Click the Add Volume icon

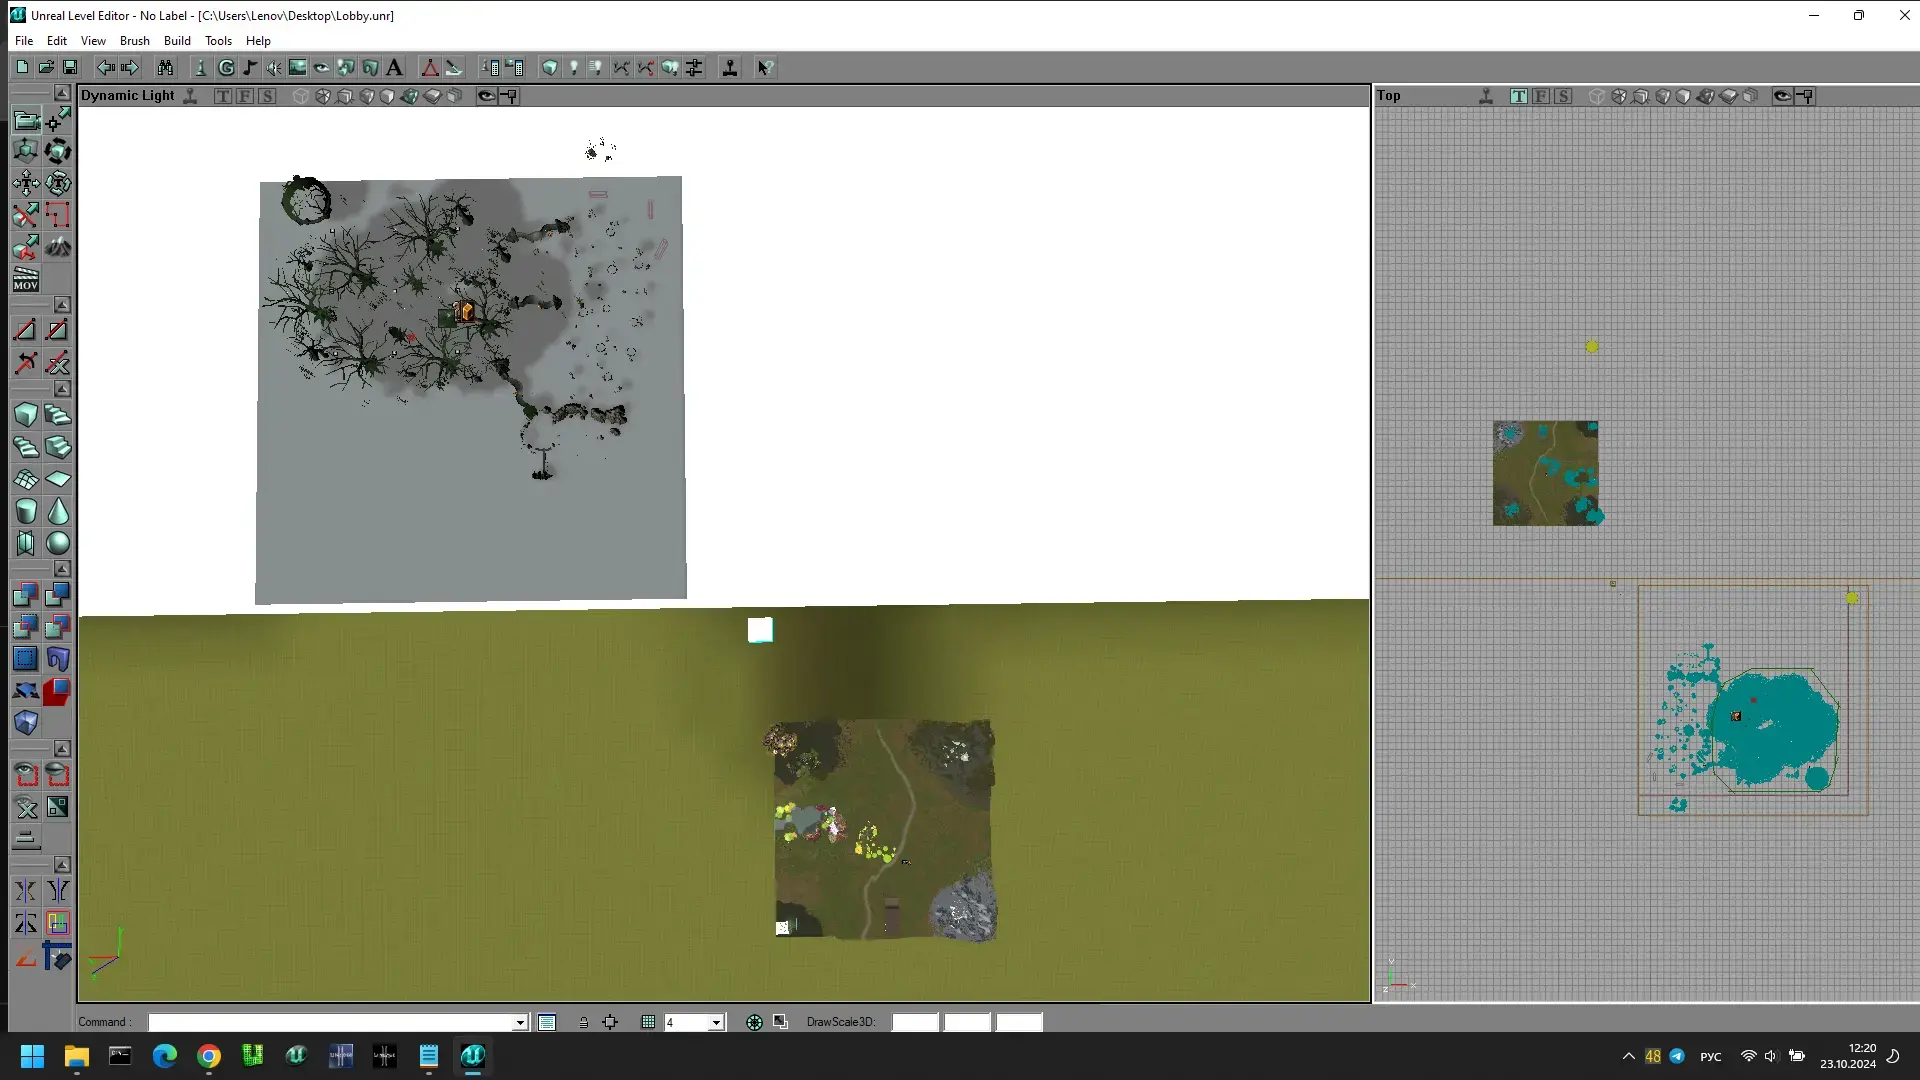pos(26,723)
